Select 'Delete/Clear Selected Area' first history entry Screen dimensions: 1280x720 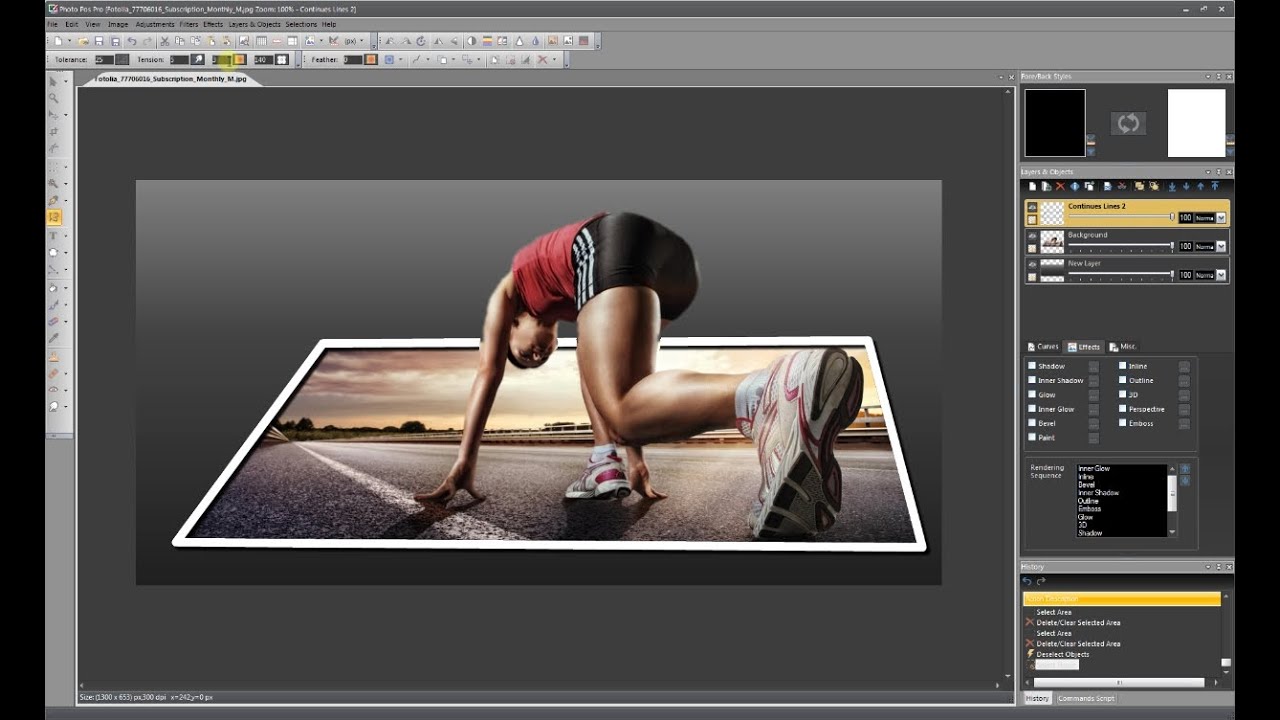(1078, 623)
